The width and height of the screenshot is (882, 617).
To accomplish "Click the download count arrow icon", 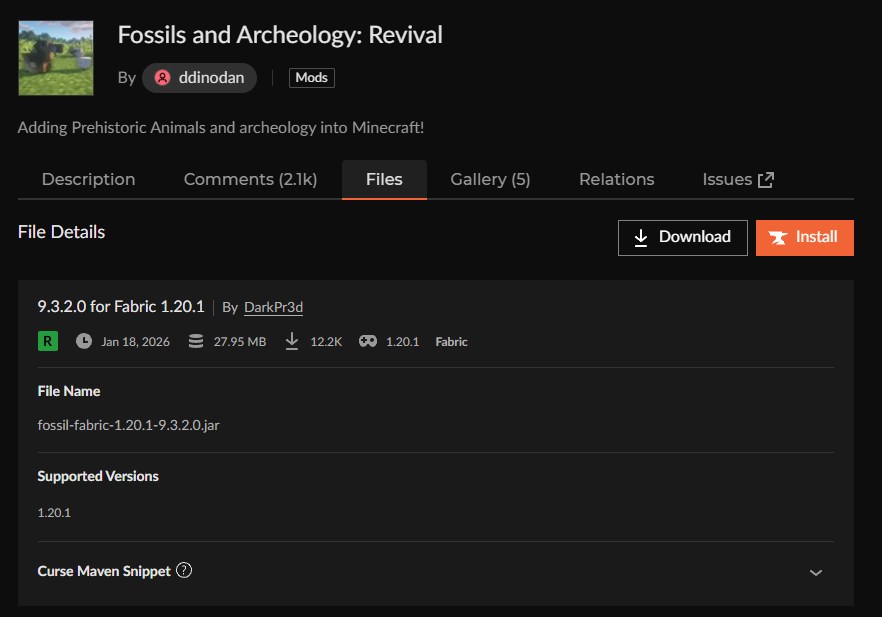I will click(x=292, y=341).
